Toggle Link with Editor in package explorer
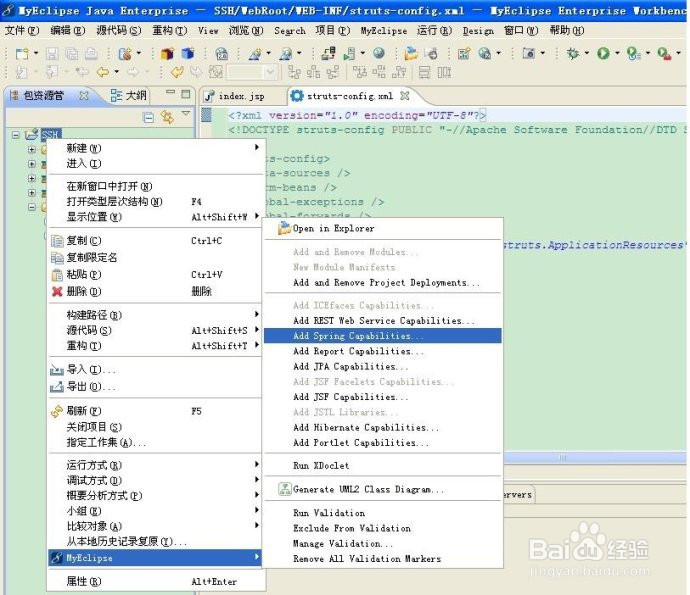 pyautogui.click(x=167, y=117)
